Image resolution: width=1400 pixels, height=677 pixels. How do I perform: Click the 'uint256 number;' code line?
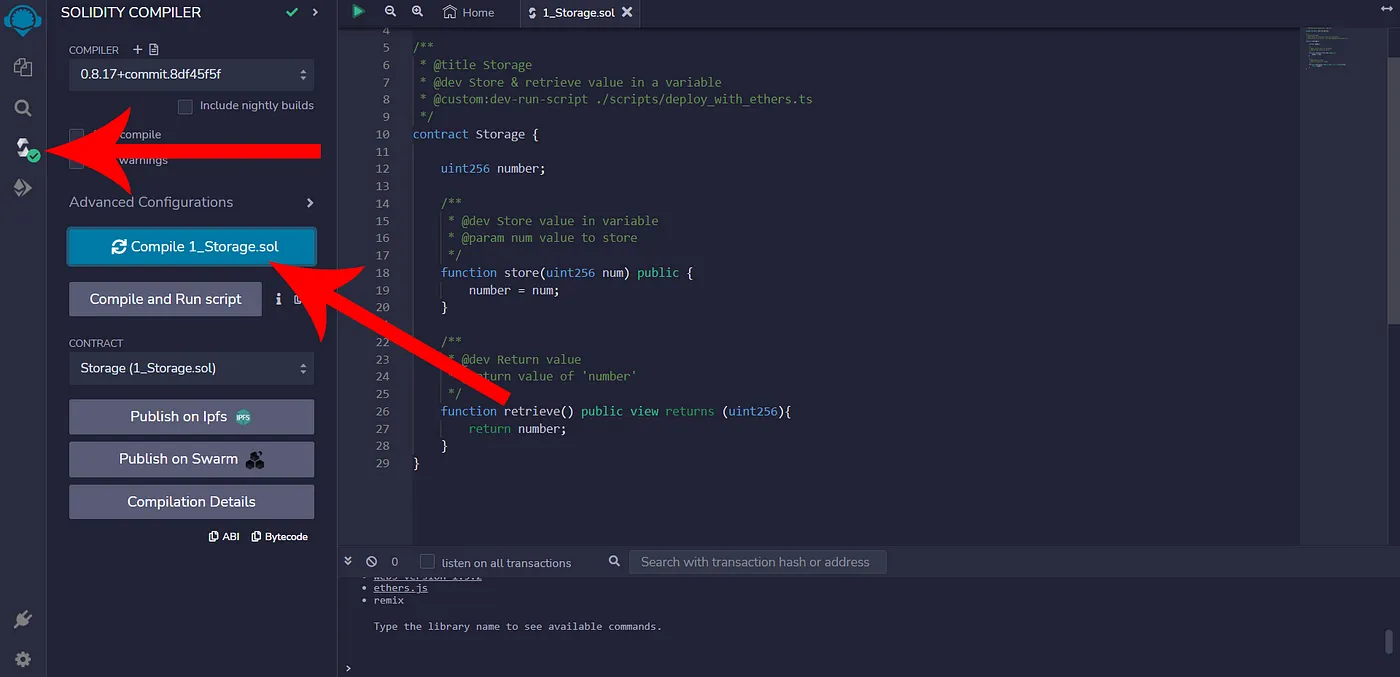pyautogui.click(x=493, y=168)
